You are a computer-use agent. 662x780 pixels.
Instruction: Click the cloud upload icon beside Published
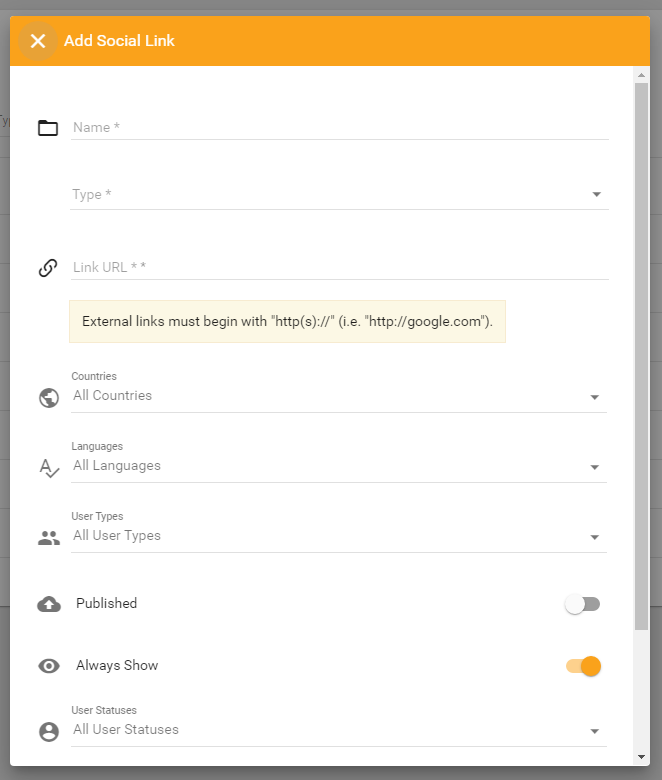tap(48, 604)
